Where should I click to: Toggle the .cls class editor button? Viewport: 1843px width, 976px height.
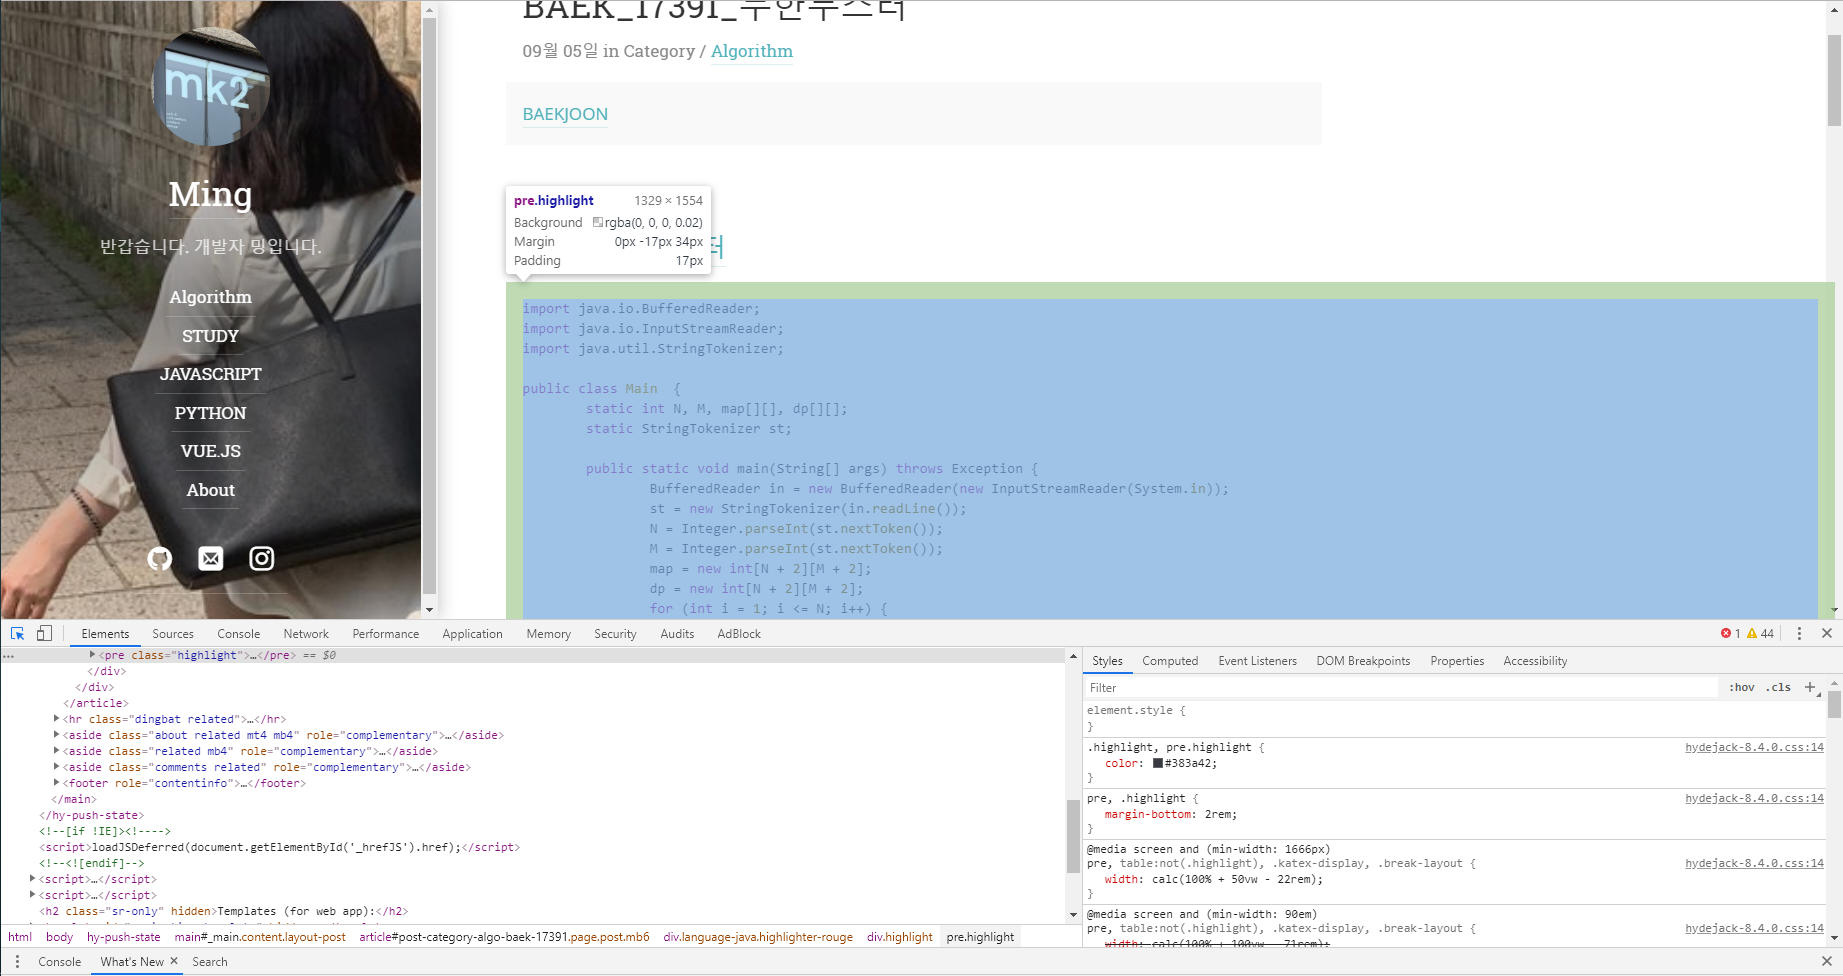click(x=1778, y=687)
